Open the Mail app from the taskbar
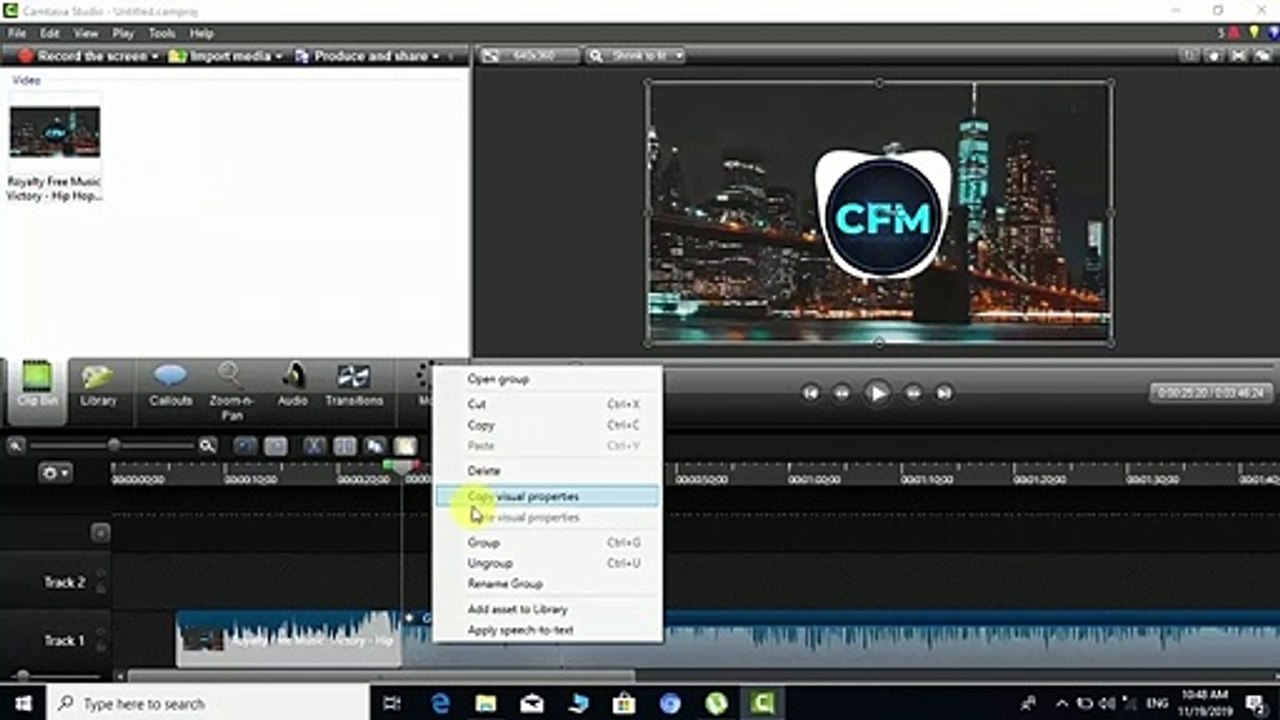The image size is (1280, 720). pyautogui.click(x=532, y=703)
